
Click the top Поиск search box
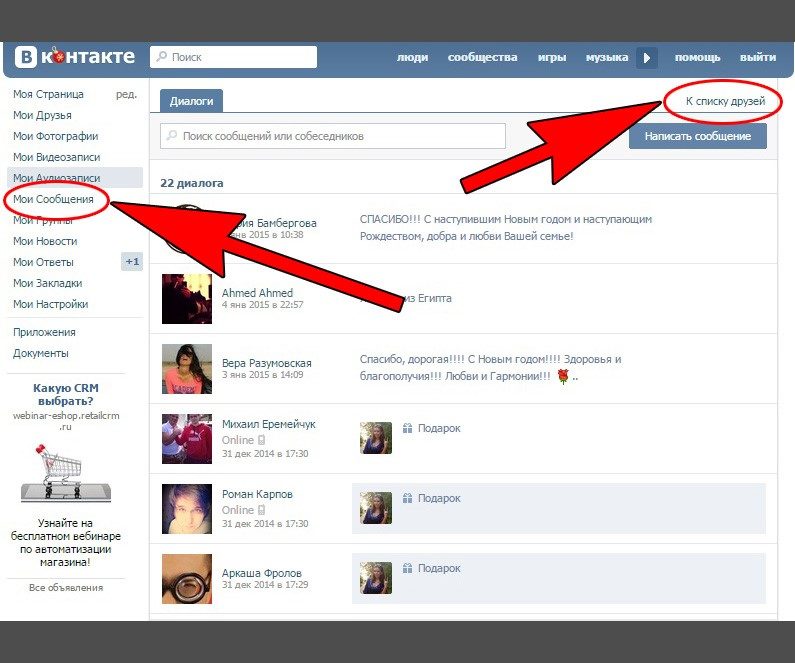pos(233,57)
